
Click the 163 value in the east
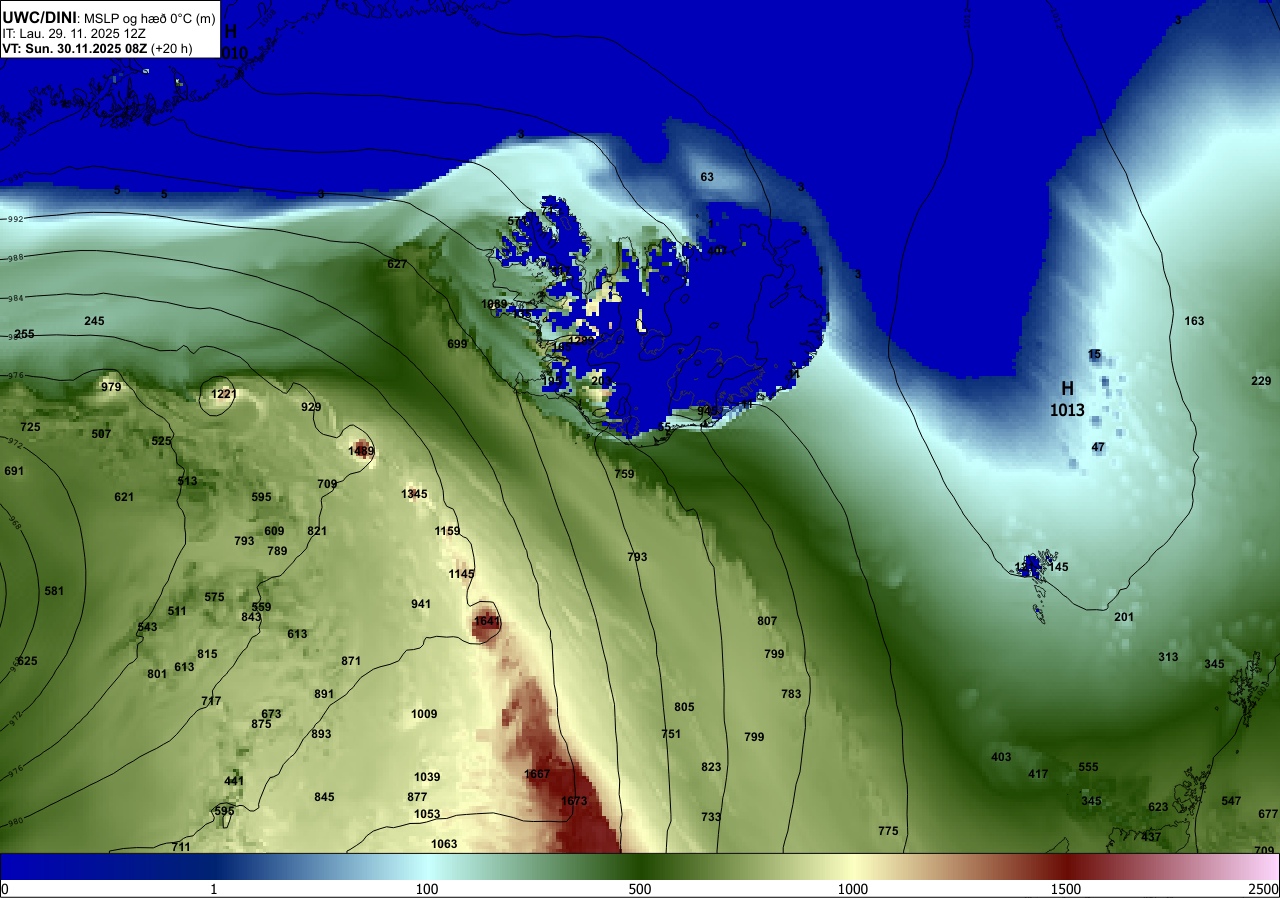click(x=1194, y=321)
